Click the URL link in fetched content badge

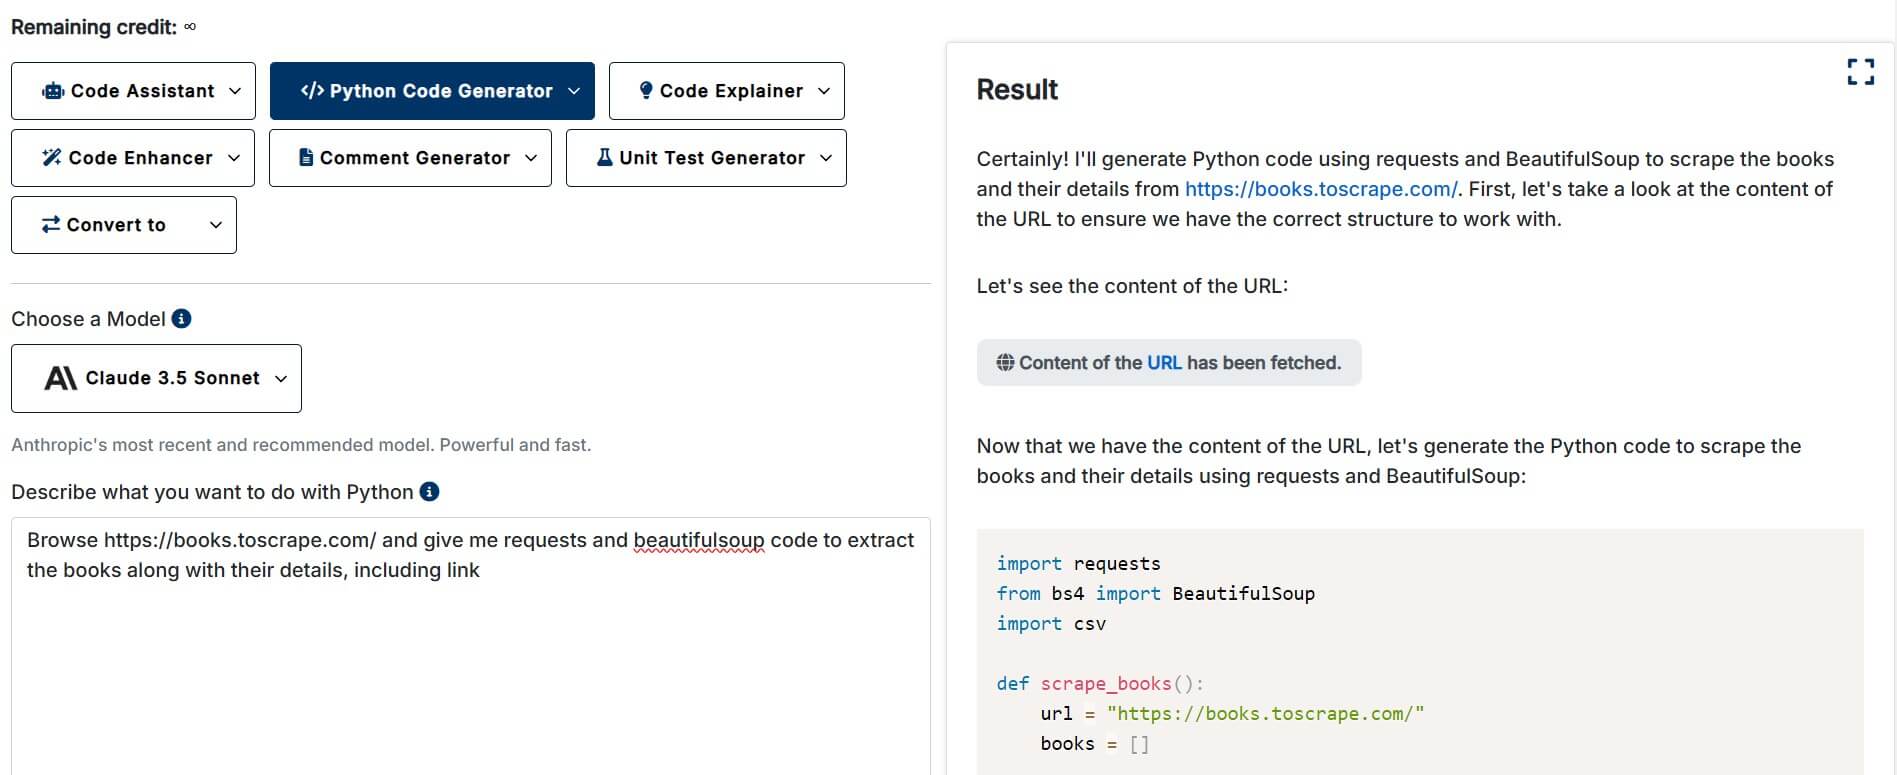click(x=1164, y=363)
